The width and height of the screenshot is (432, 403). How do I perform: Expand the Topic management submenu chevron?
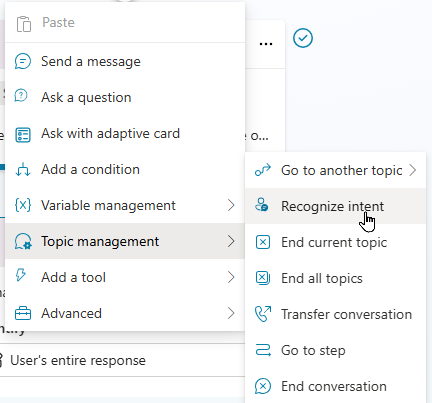pos(231,241)
